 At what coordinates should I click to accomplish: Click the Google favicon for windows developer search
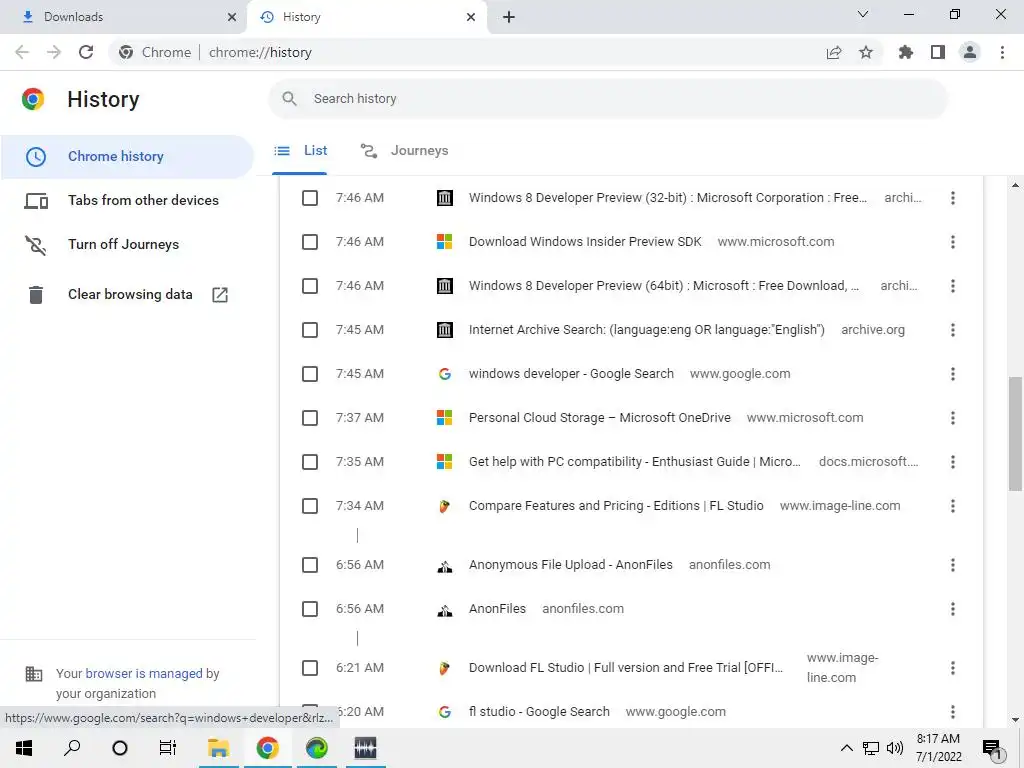(445, 374)
